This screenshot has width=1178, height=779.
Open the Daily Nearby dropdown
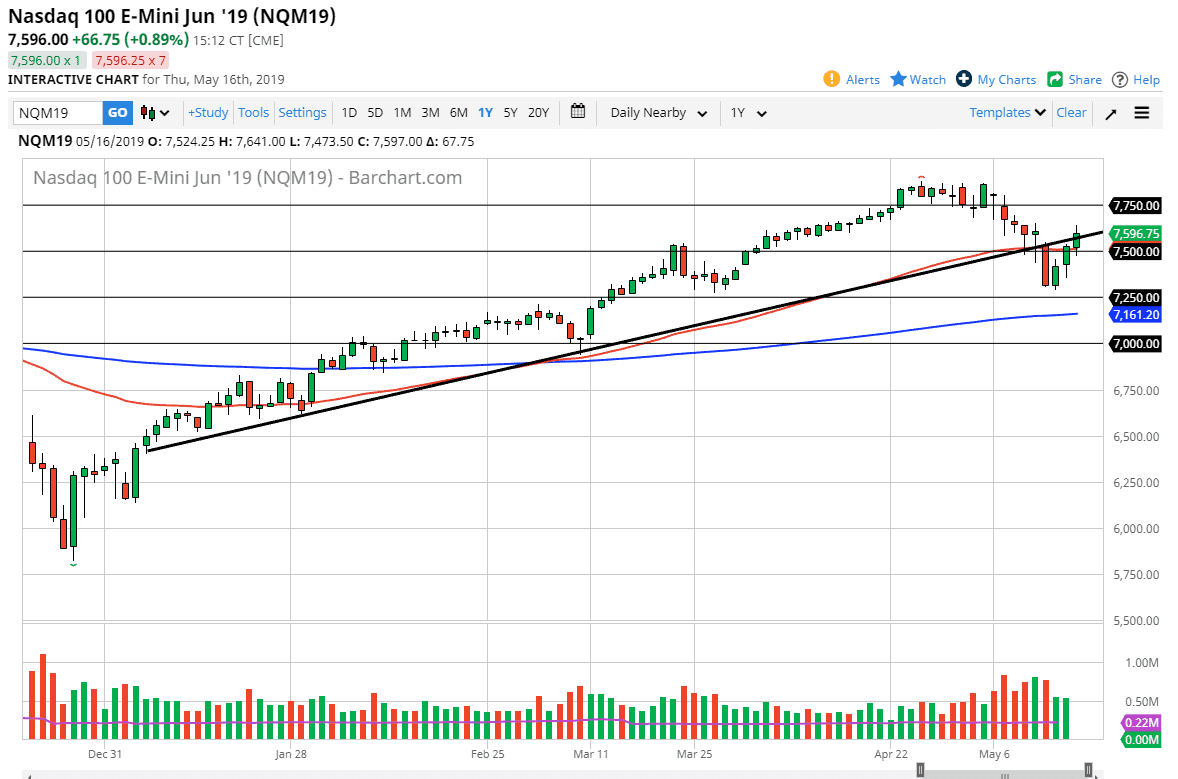pos(657,113)
